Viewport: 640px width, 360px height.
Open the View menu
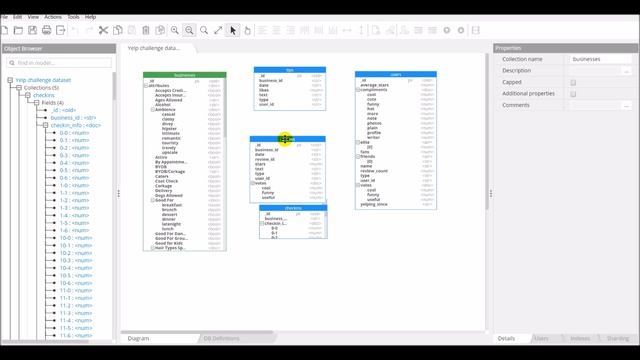pyautogui.click(x=33, y=17)
